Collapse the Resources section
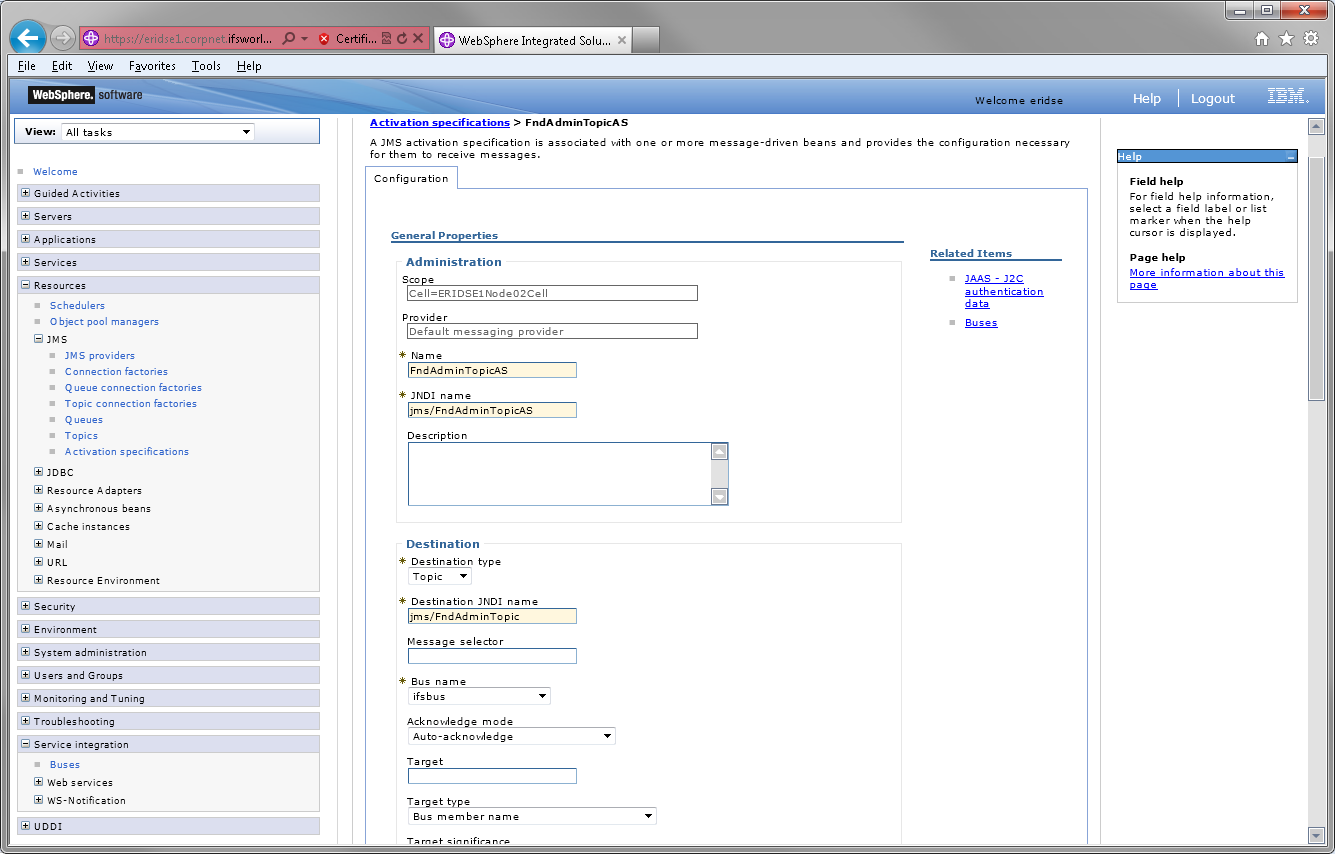The width and height of the screenshot is (1335, 854). point(25,285)
